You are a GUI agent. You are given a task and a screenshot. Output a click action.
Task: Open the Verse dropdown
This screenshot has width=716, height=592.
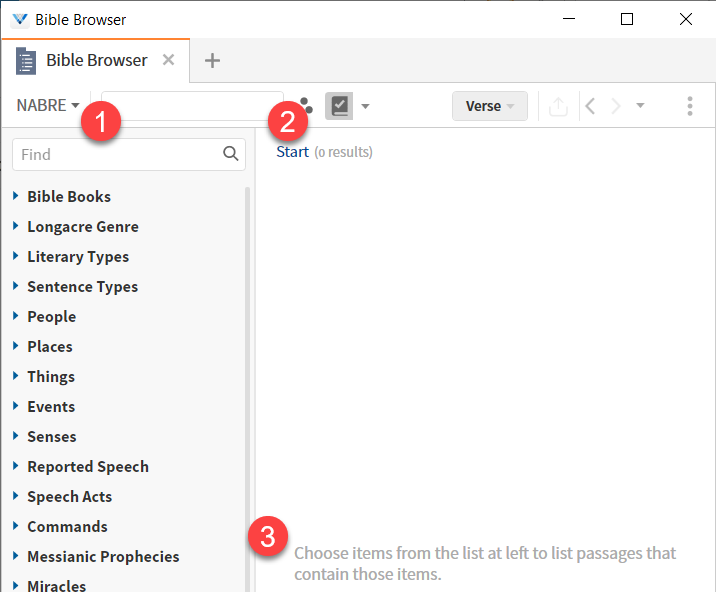(x=490, y=106)
